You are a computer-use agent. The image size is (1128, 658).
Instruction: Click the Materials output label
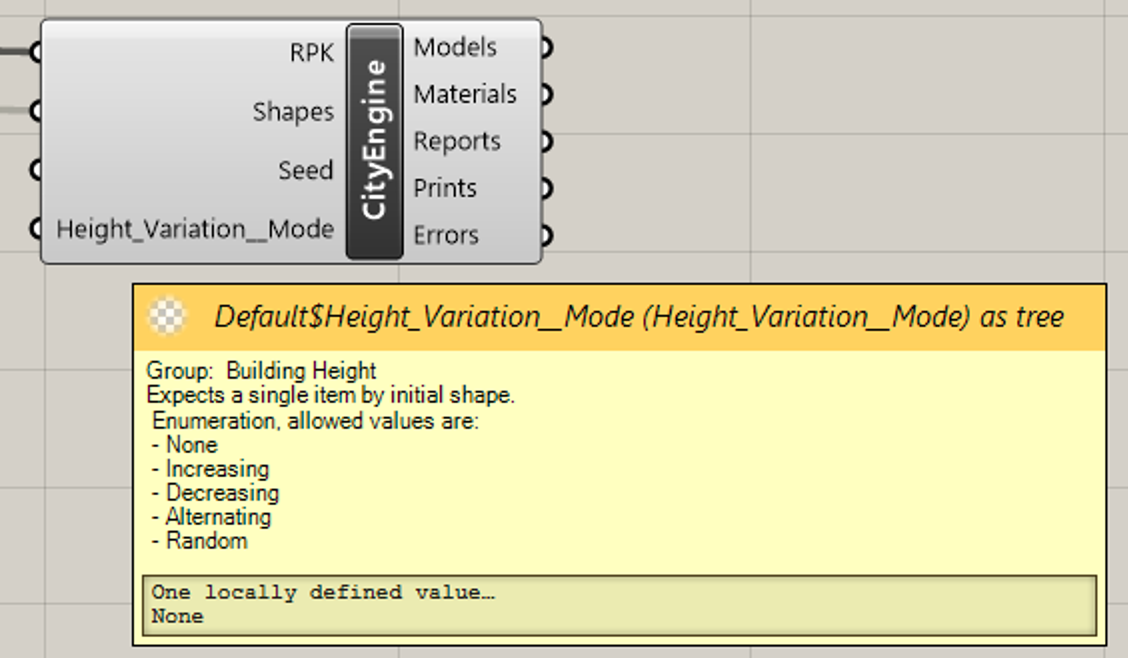click(x=465, y=94)
